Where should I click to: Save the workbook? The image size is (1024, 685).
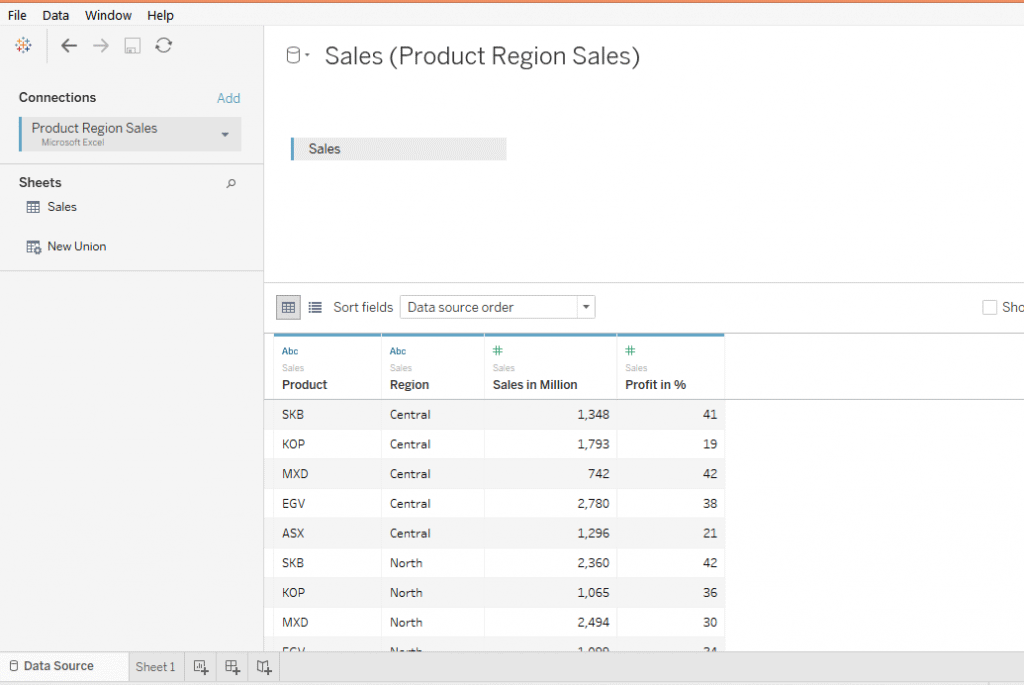pyautogui.click(x=131, y=45)
